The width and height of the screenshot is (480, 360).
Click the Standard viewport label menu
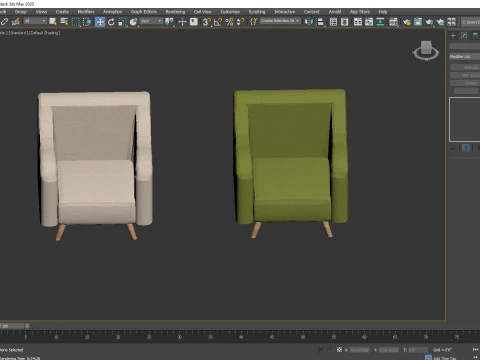[x=18, y=33]
